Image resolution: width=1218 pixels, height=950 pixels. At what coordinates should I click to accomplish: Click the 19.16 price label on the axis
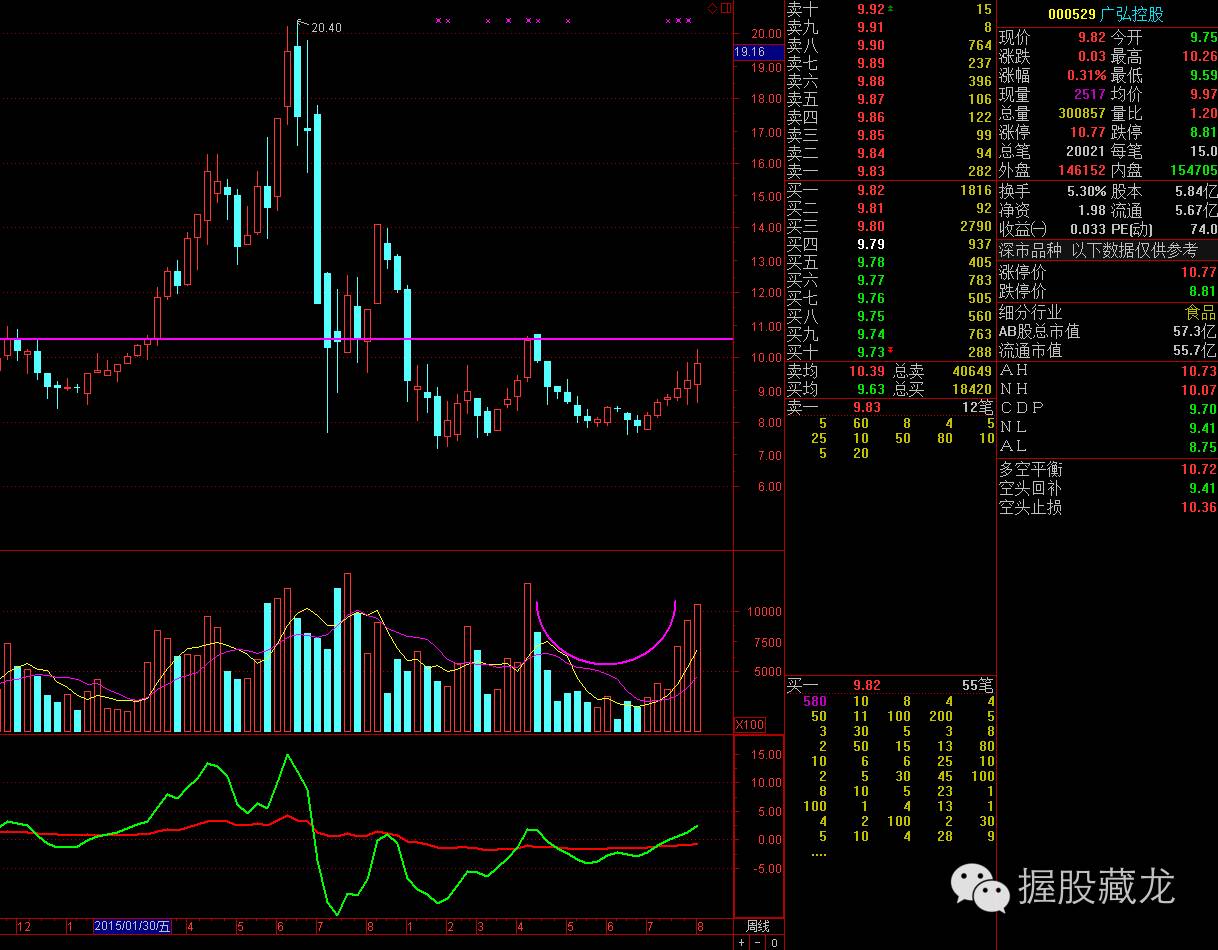749,52
